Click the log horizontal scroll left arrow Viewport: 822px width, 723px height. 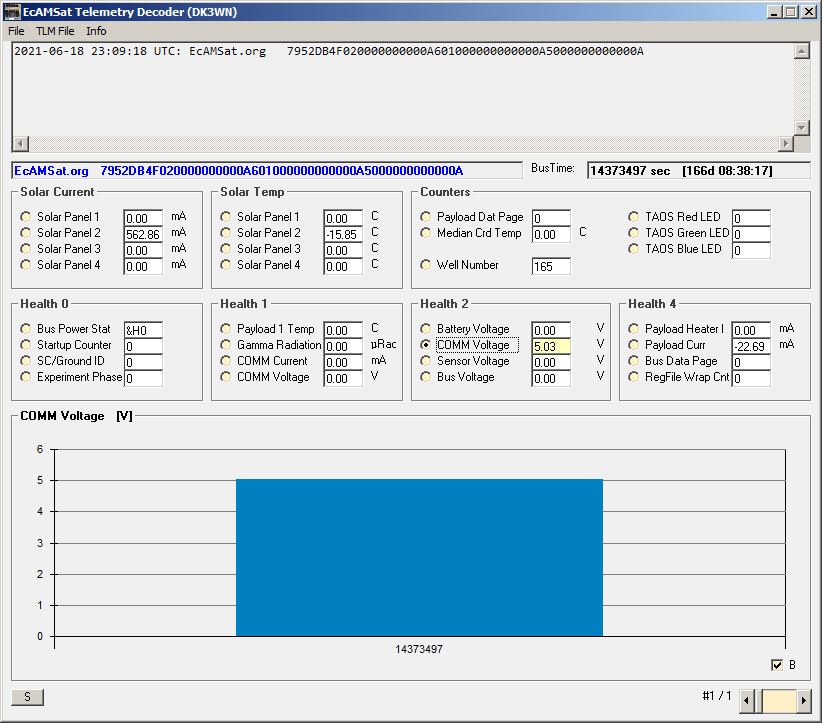coord(20,143)
